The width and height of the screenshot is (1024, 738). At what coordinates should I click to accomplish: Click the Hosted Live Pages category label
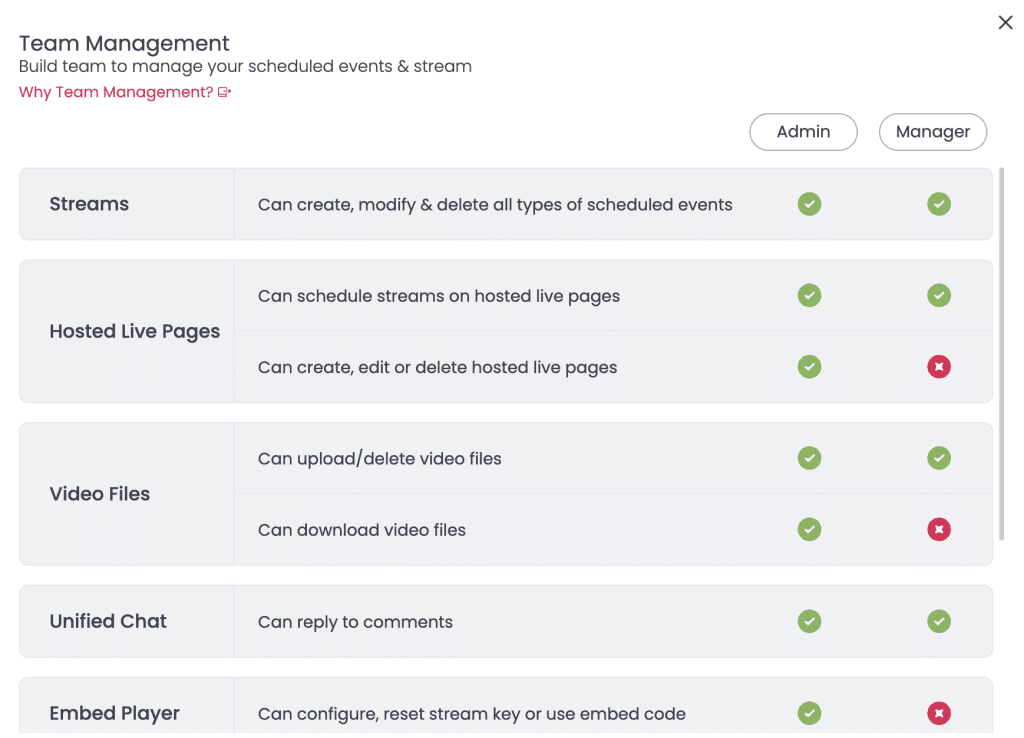pos(135,331)
